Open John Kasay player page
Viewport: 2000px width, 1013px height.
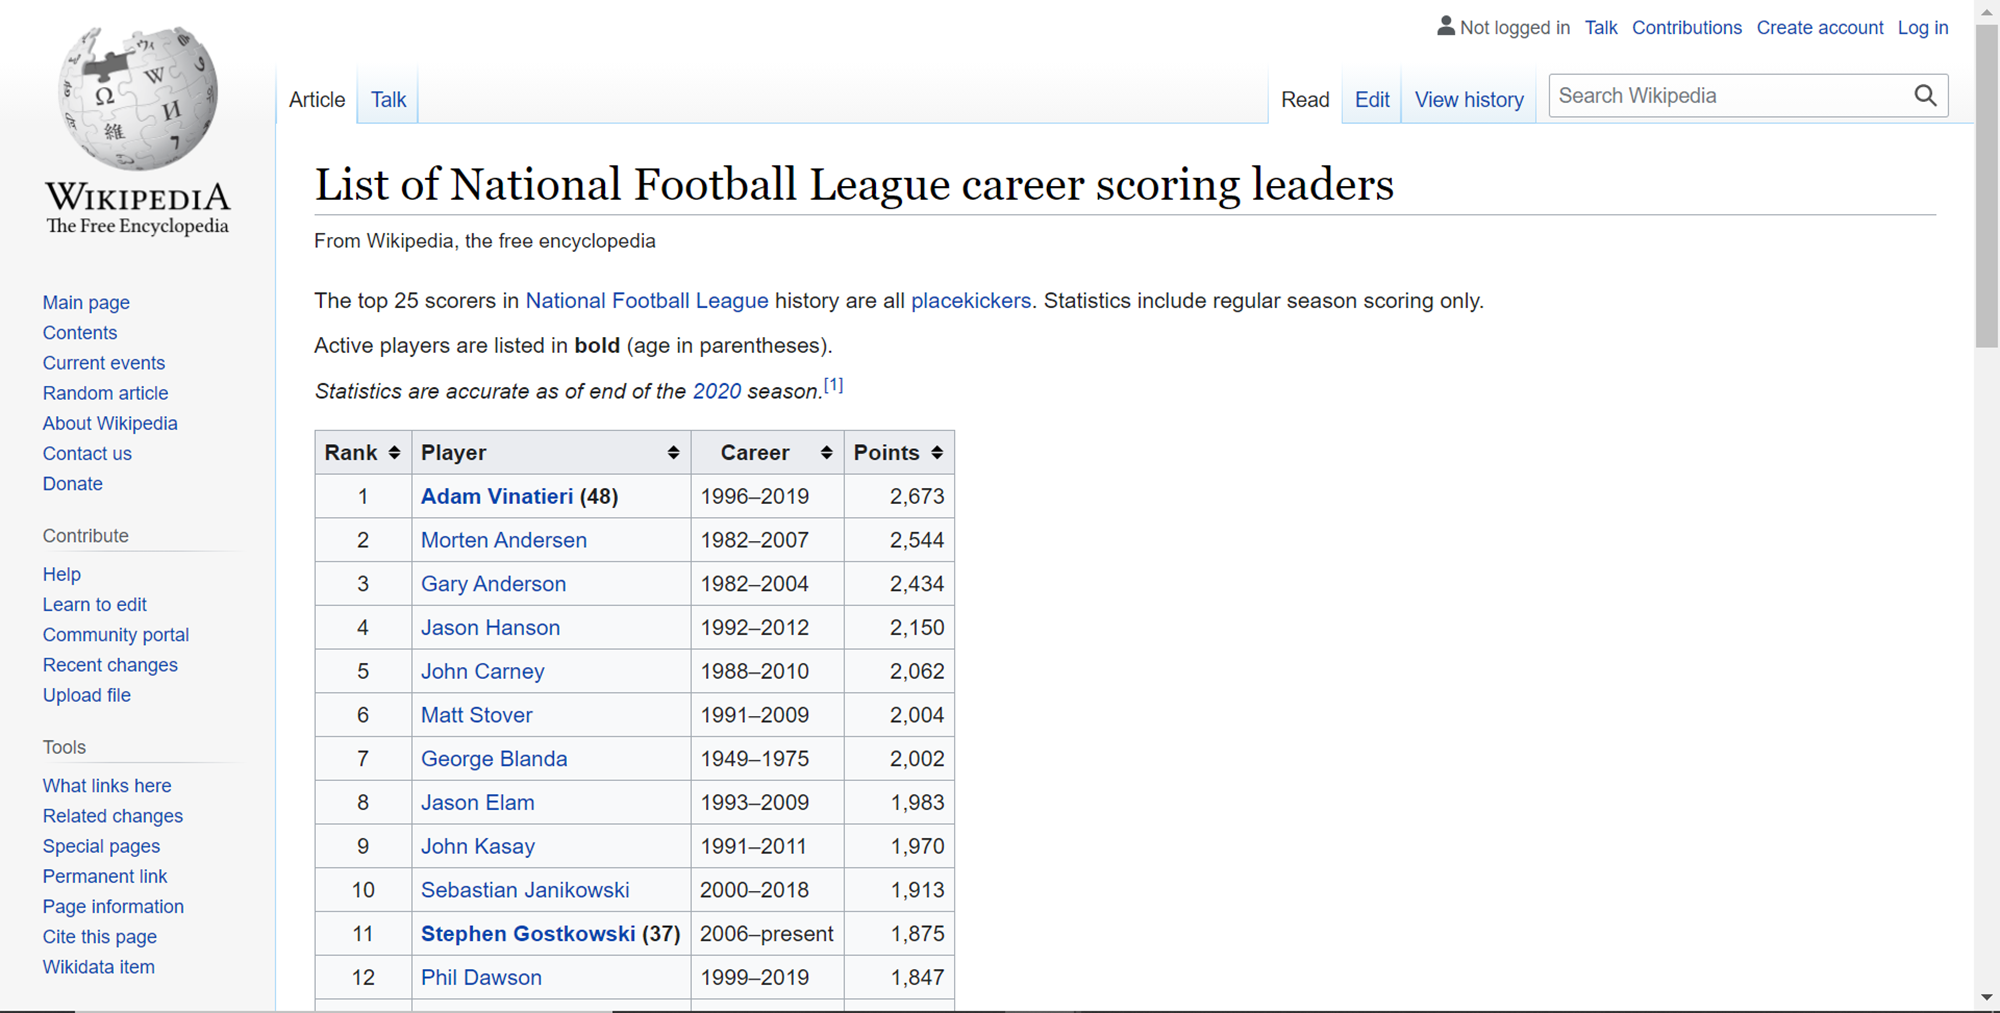(478, 847)
